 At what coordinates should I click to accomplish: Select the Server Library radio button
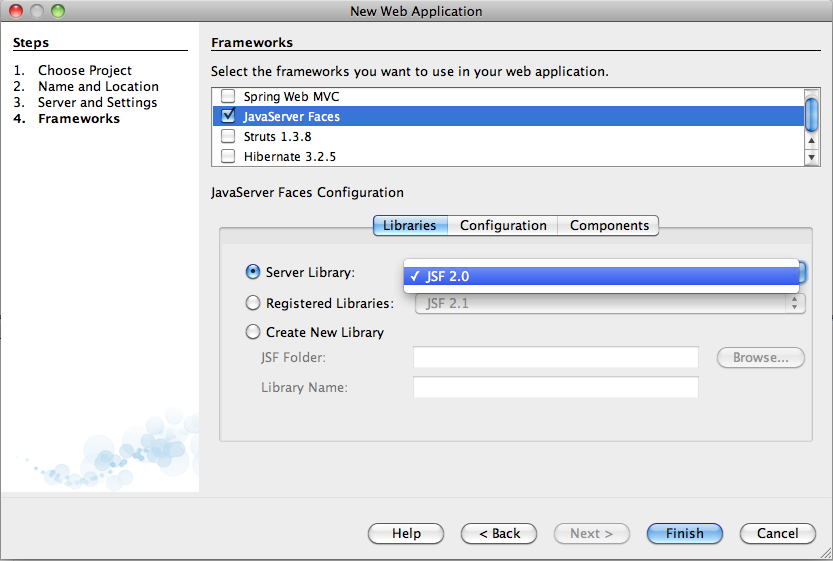coord(253,272)
